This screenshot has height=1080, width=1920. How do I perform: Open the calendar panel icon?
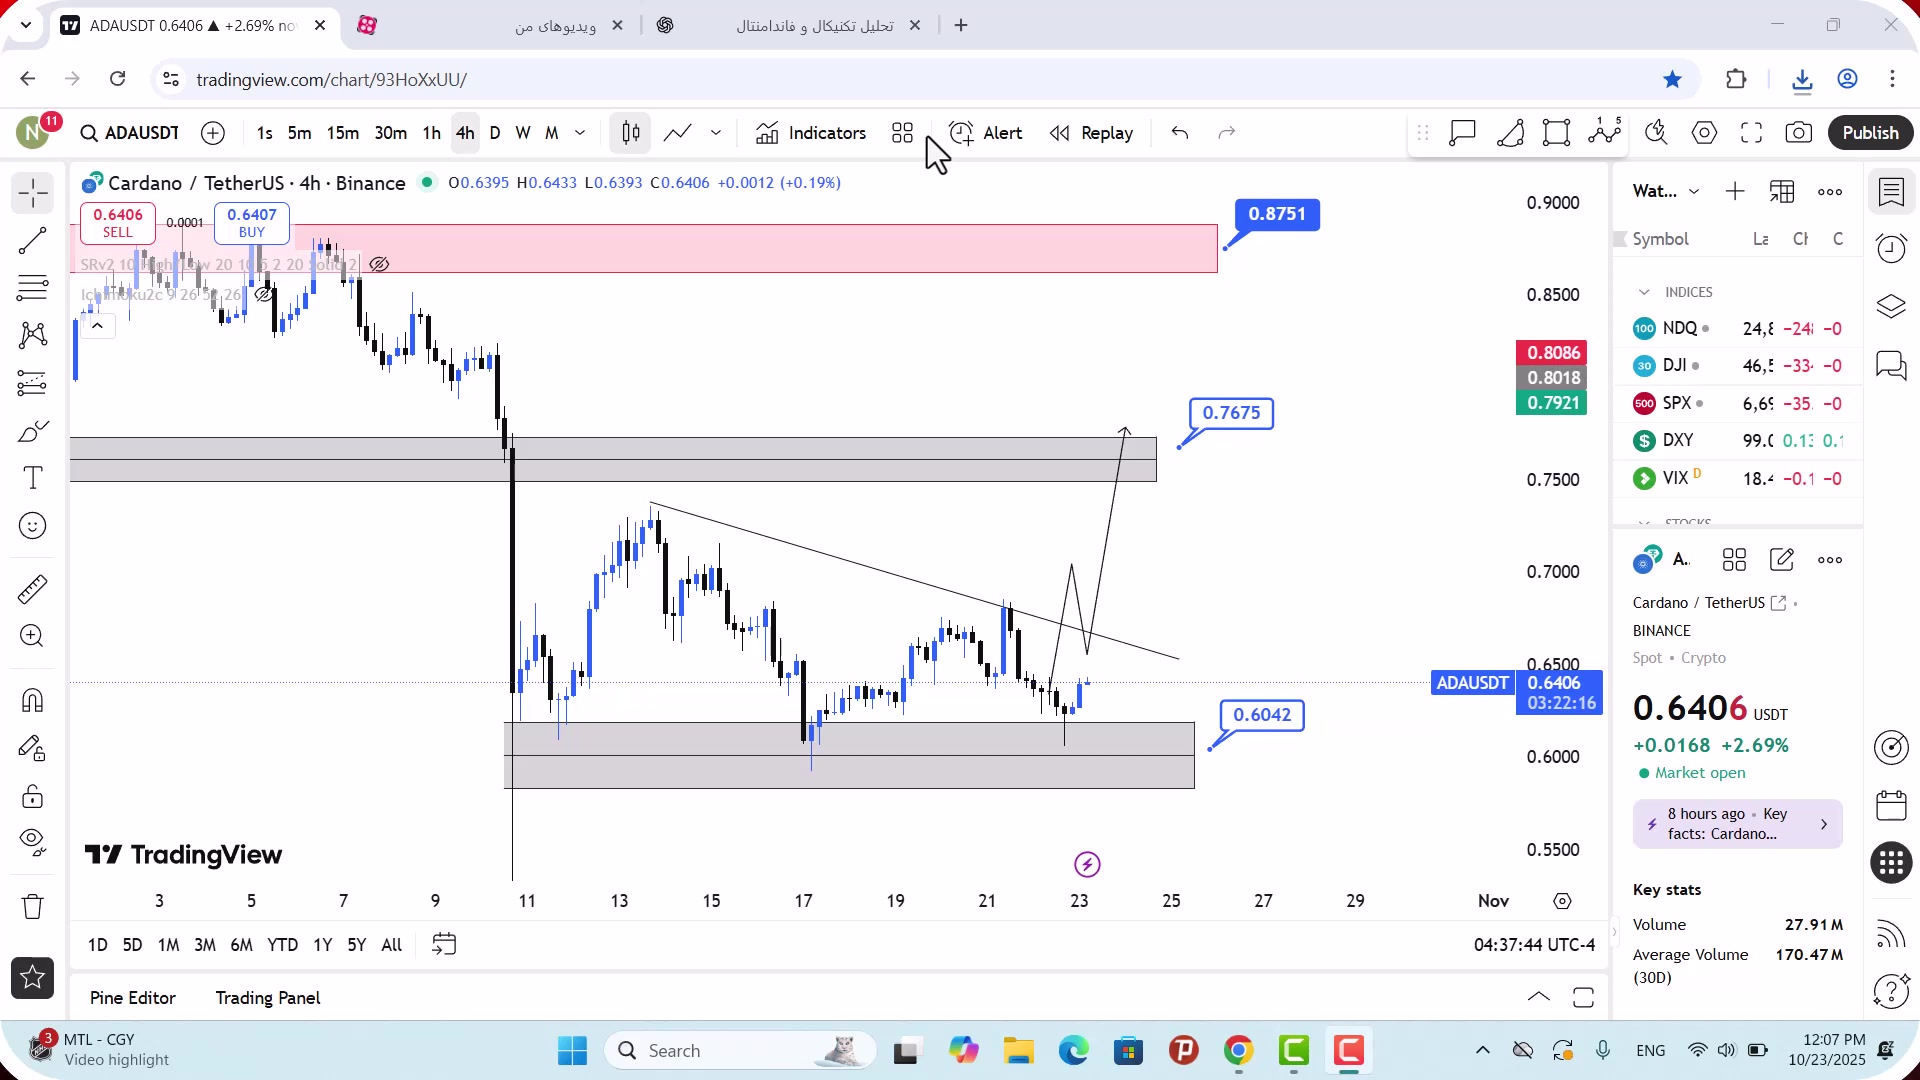[x=1891, y=805]
